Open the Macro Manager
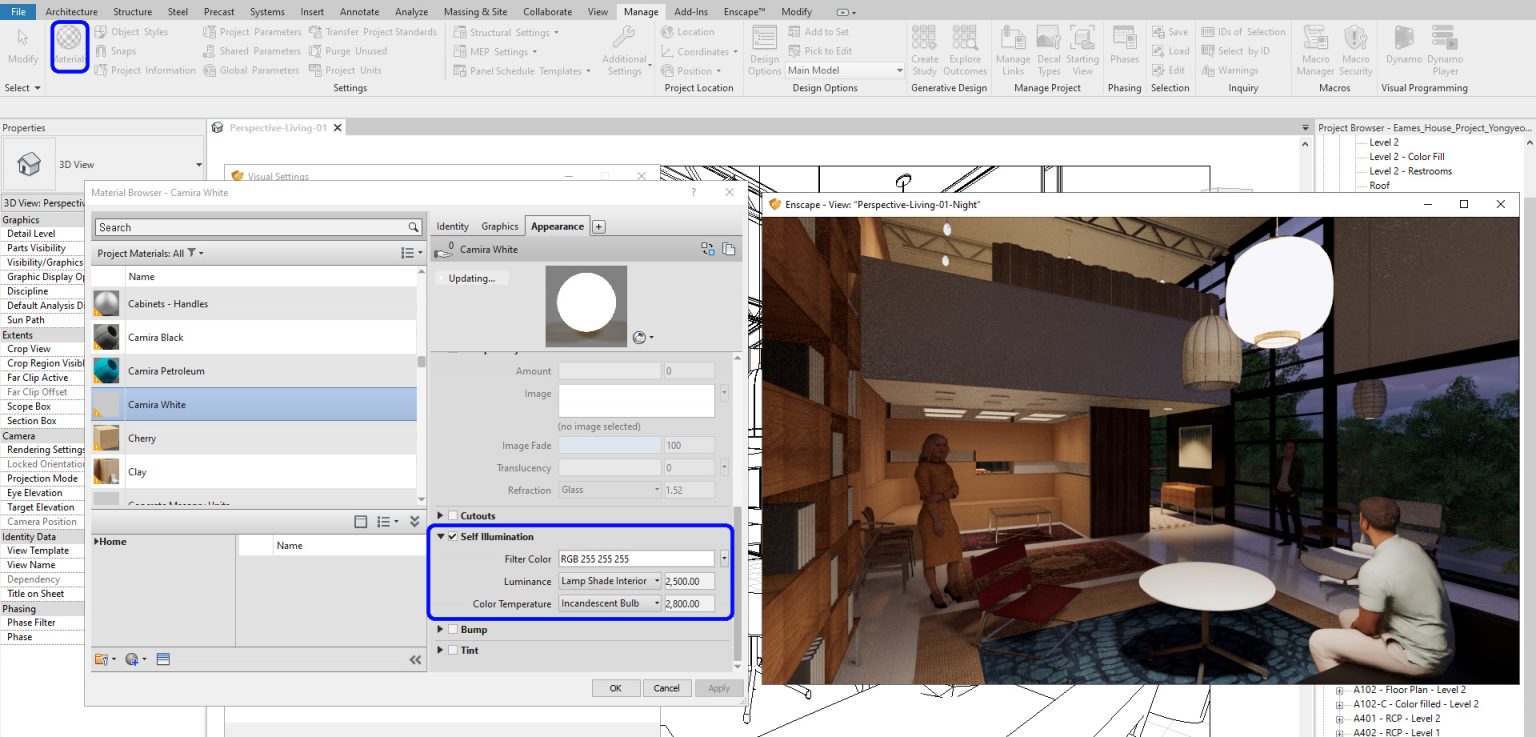1536x737 pixels. coord(1314,48)
